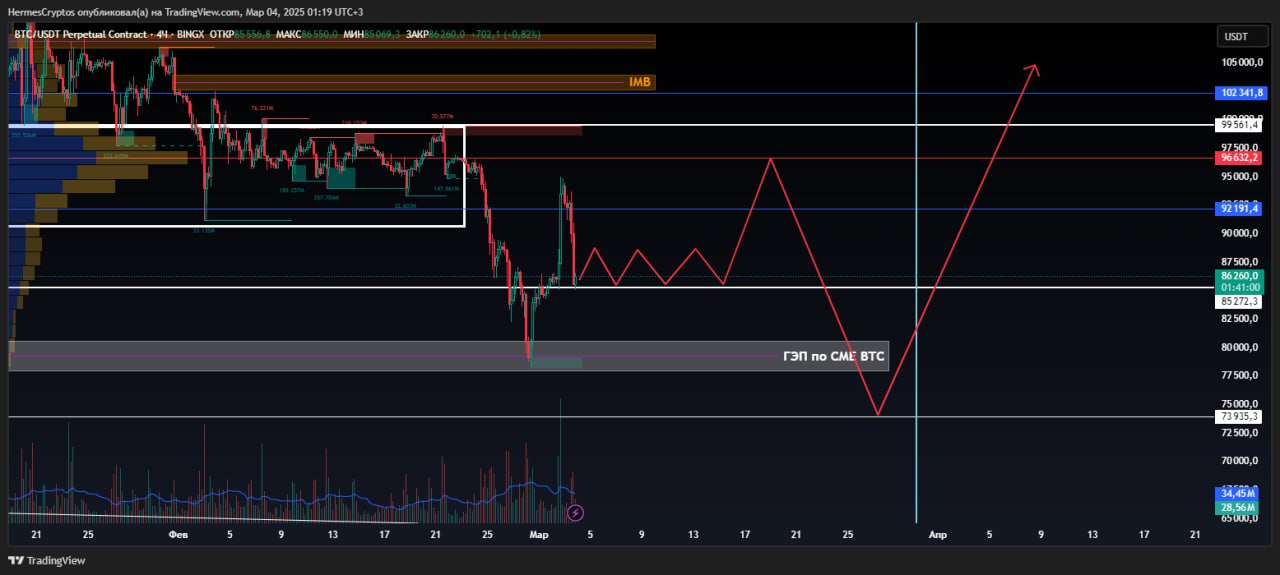Click the 82 500,0 price axis tick
This screenshot has height=575, width=1280.
tap(1241, 319)
